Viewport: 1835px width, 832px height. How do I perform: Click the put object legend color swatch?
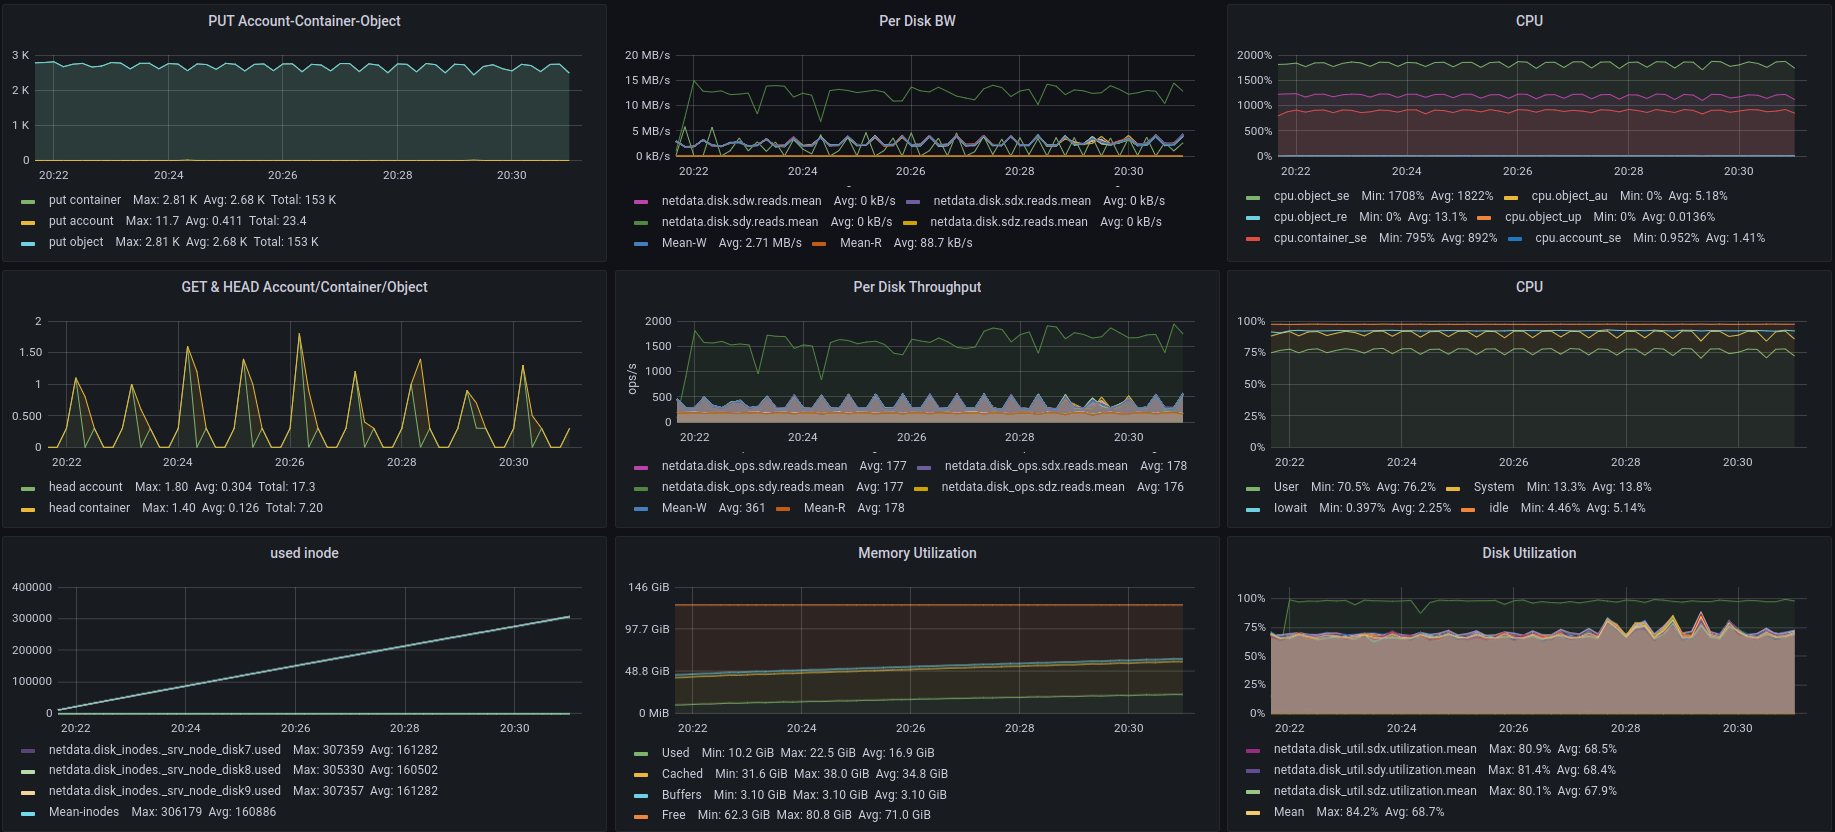tap(28, 243)
